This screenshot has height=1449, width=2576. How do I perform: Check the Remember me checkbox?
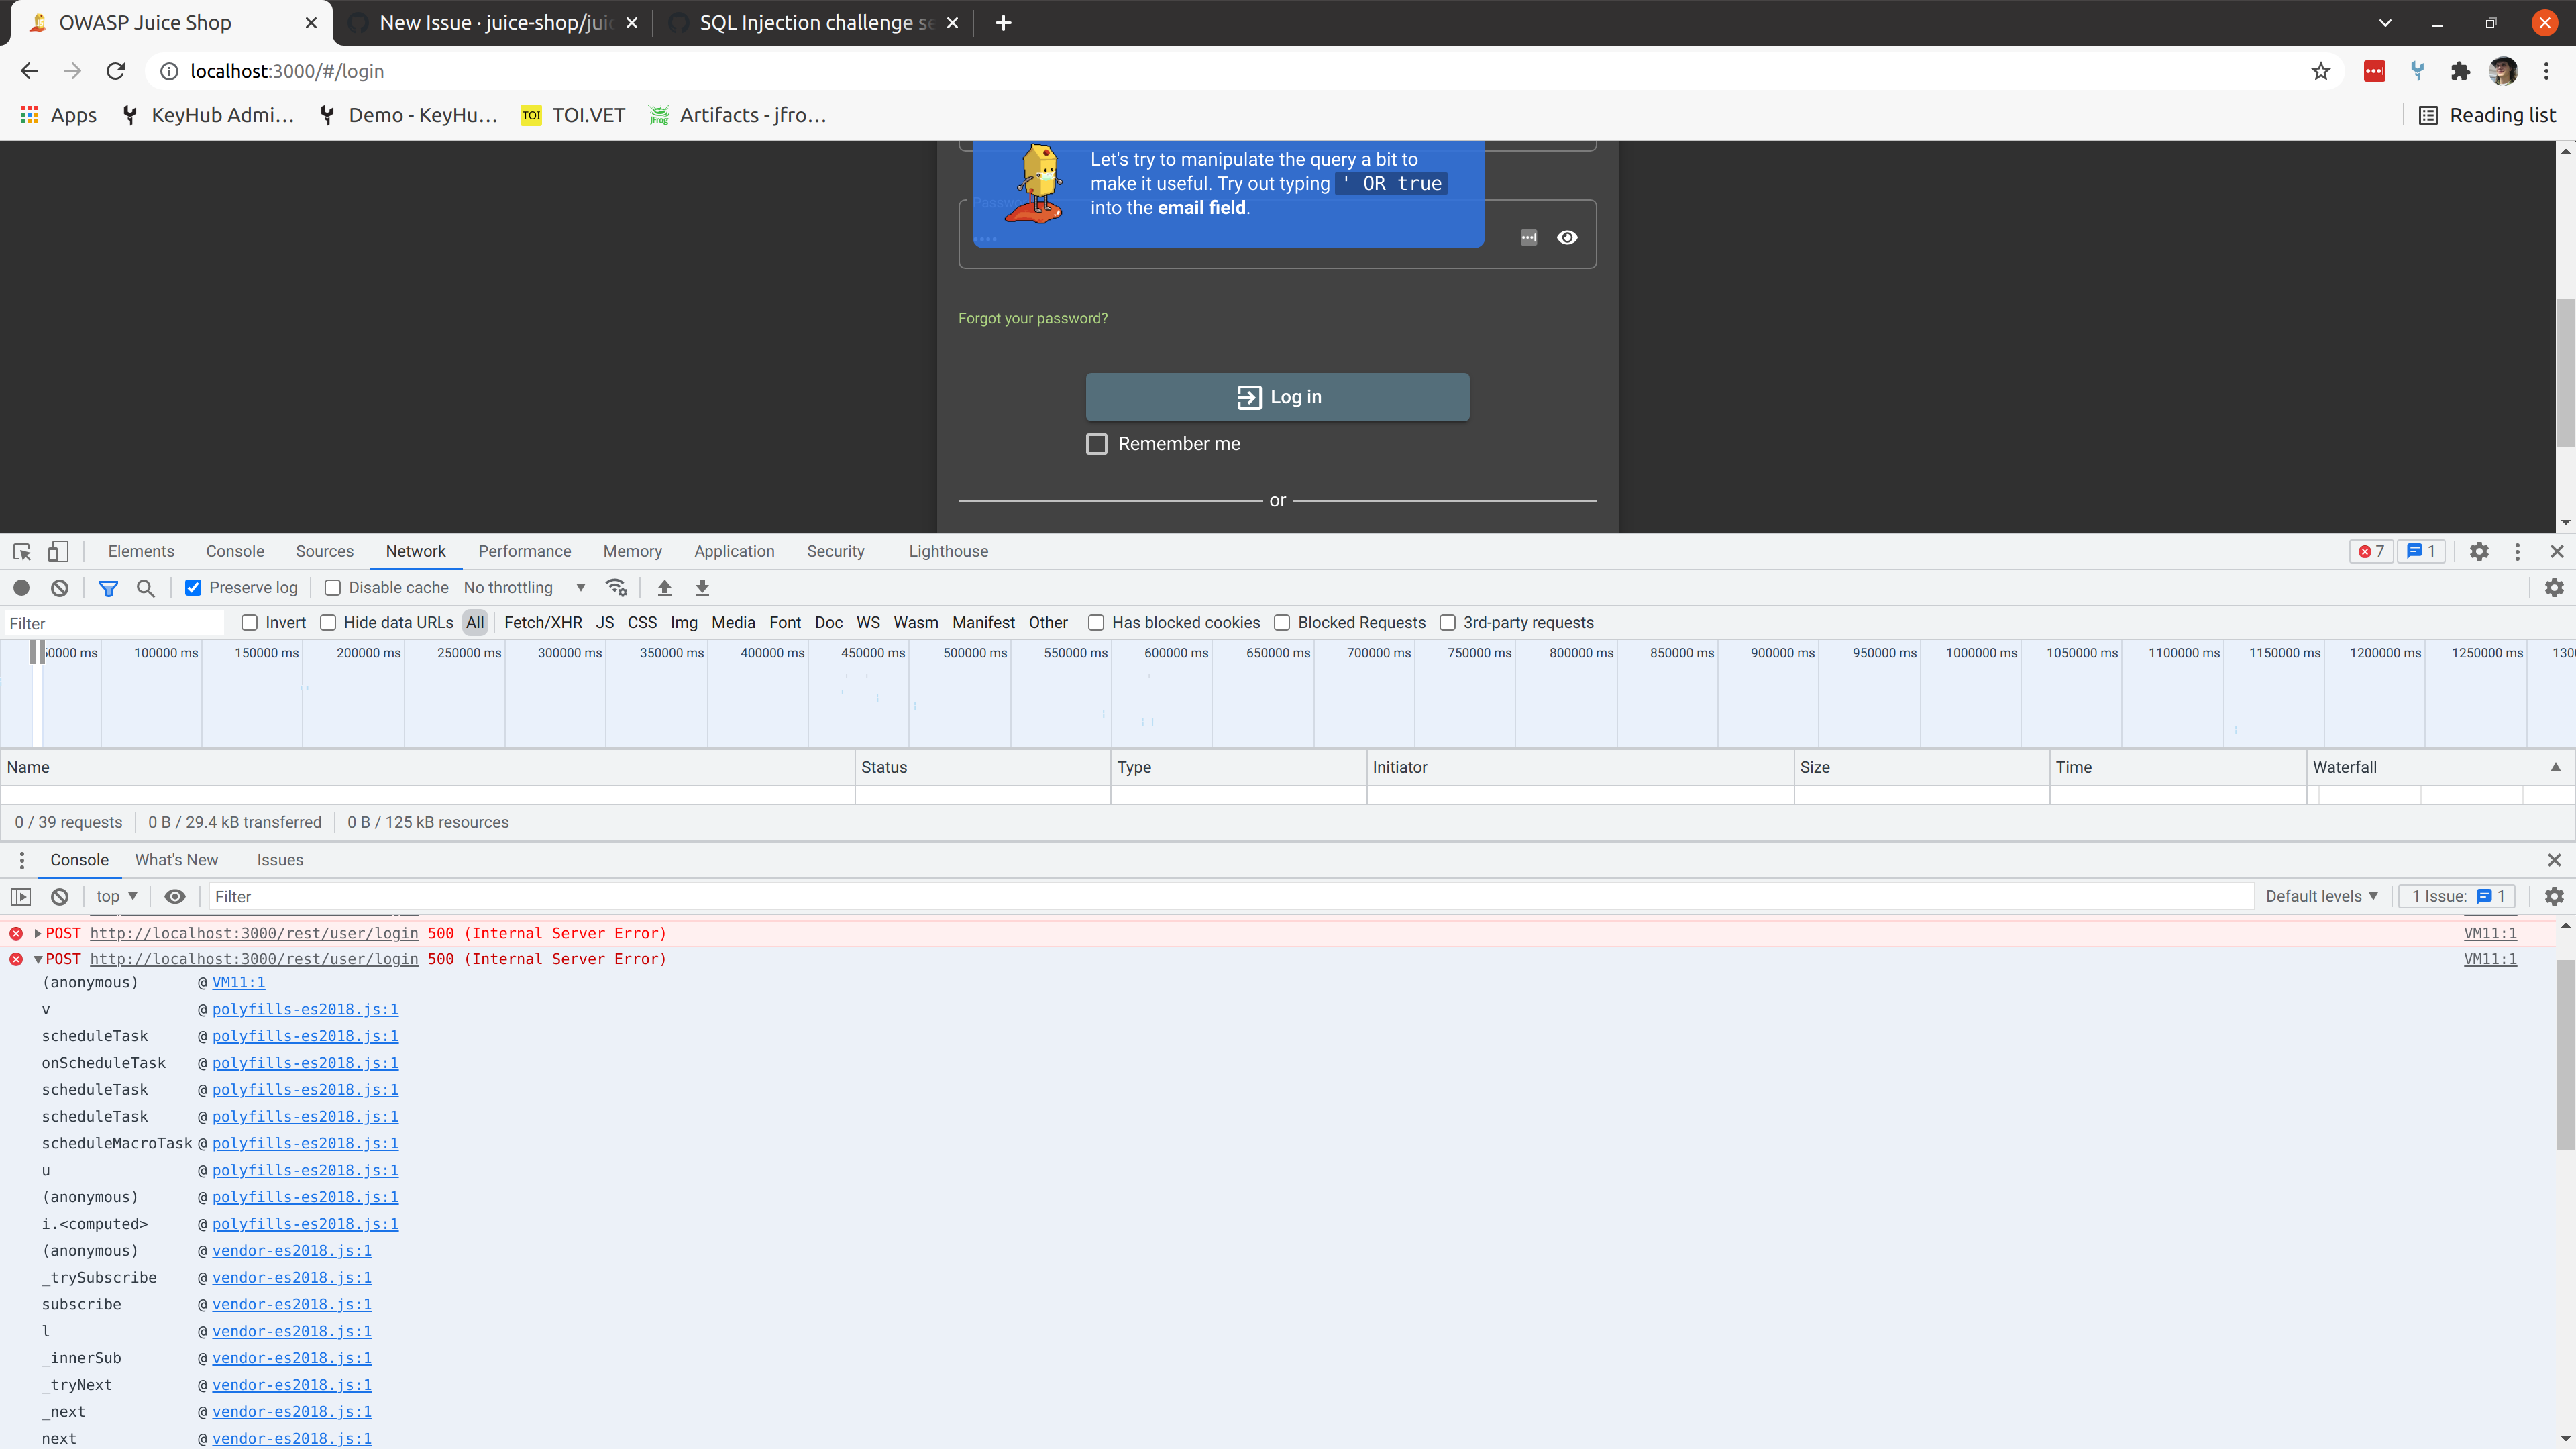tap(1097, 444)
